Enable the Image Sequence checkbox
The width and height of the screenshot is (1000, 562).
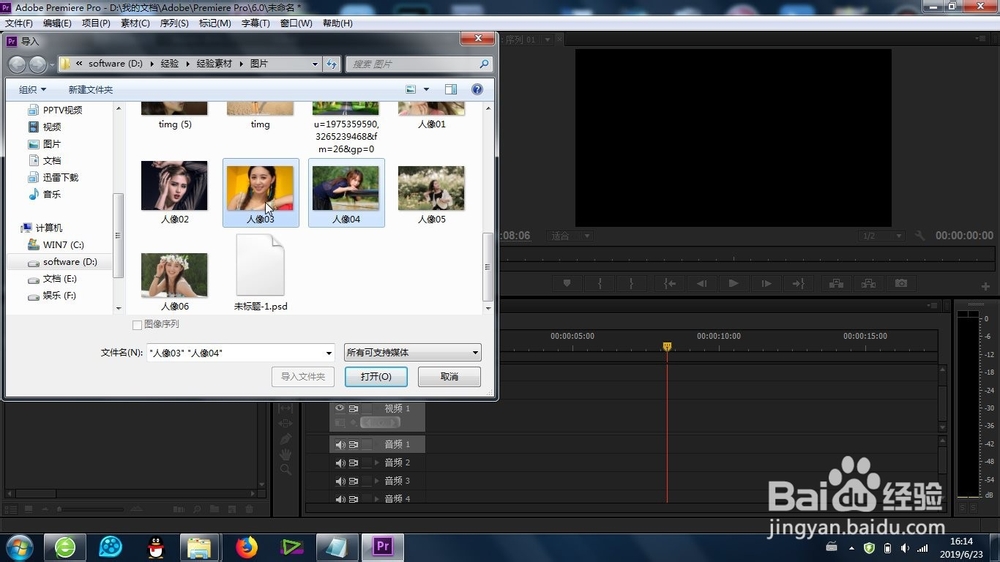click(x=136, y=325)
